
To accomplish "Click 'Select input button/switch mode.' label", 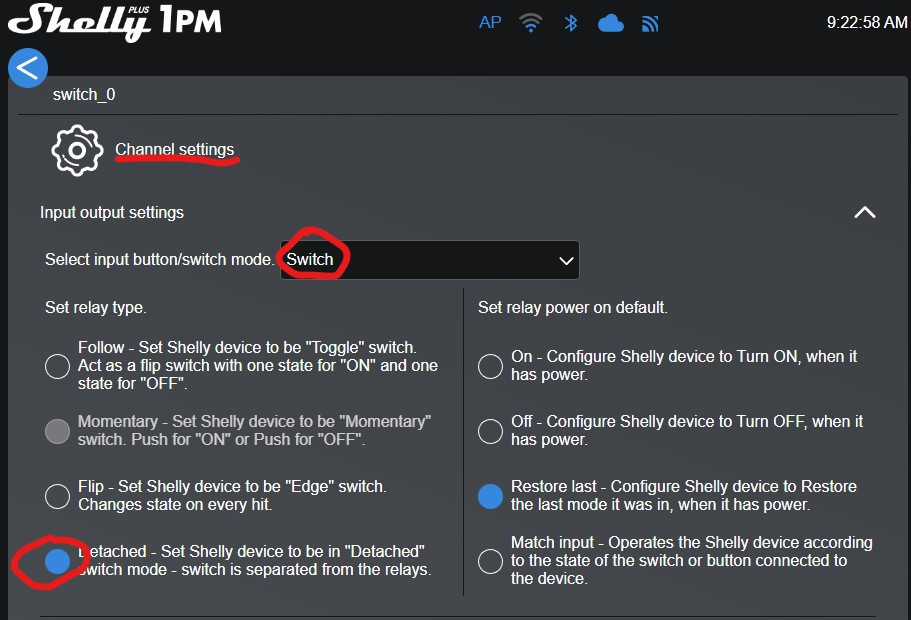I will [160, 259].
